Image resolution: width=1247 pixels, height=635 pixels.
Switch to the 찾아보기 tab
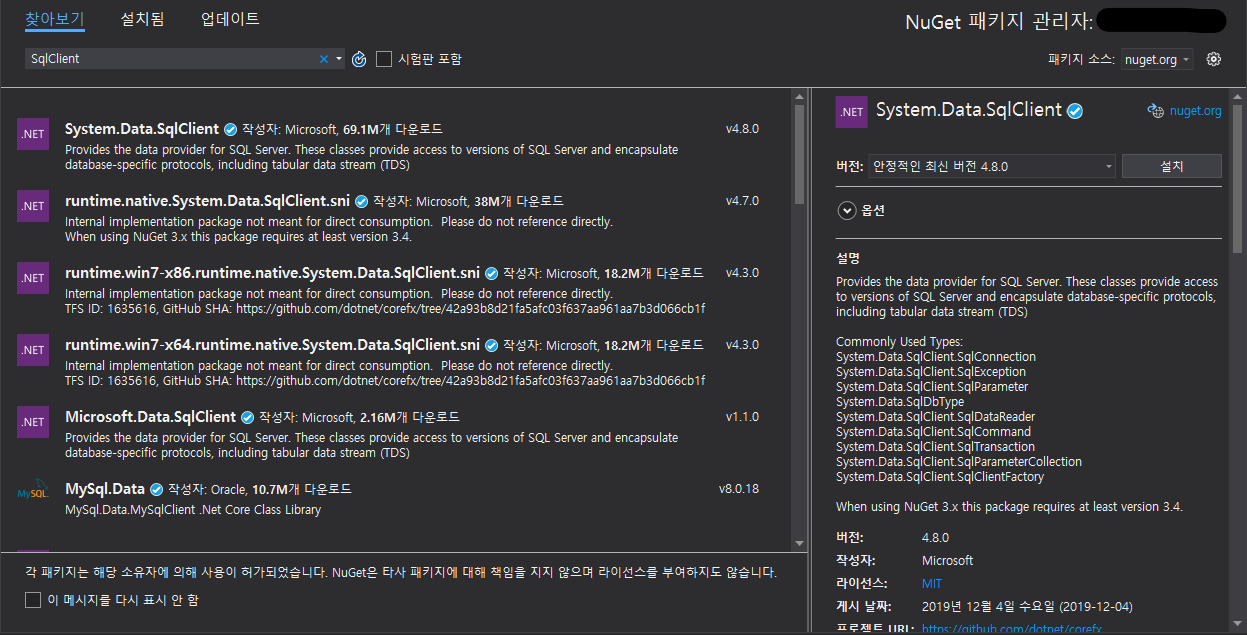click(x=55, y=19)
